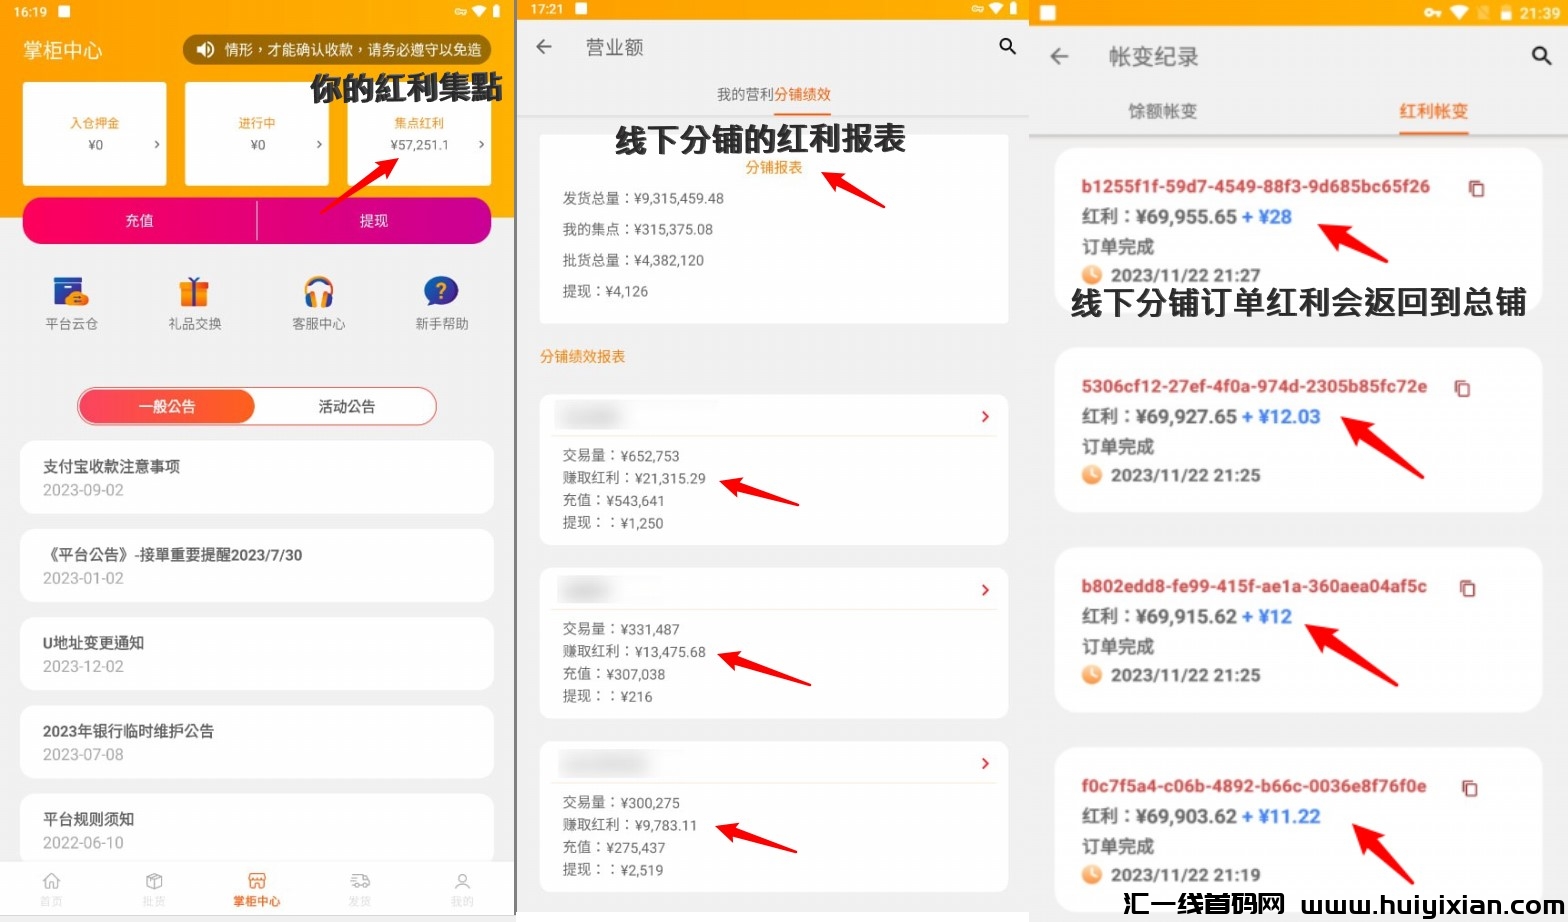The width and height of the screenshot is (1568, 922).
Task: Switch to the 馀额帐变 tab
Action: (x=1162, y=111)
